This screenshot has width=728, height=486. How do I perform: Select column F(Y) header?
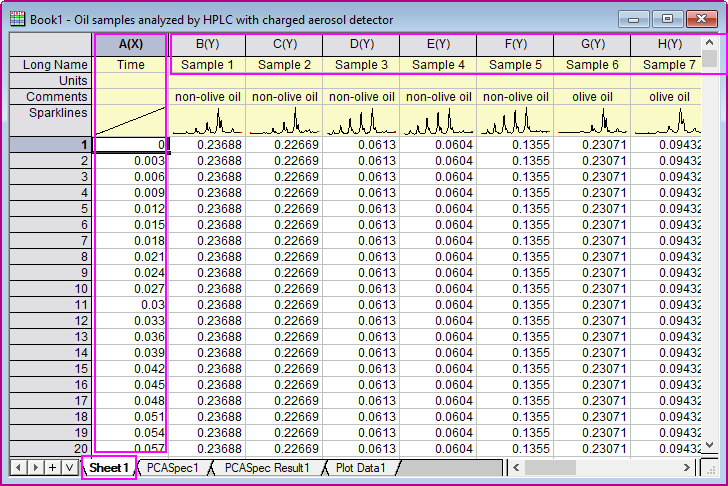coord(515,45)
